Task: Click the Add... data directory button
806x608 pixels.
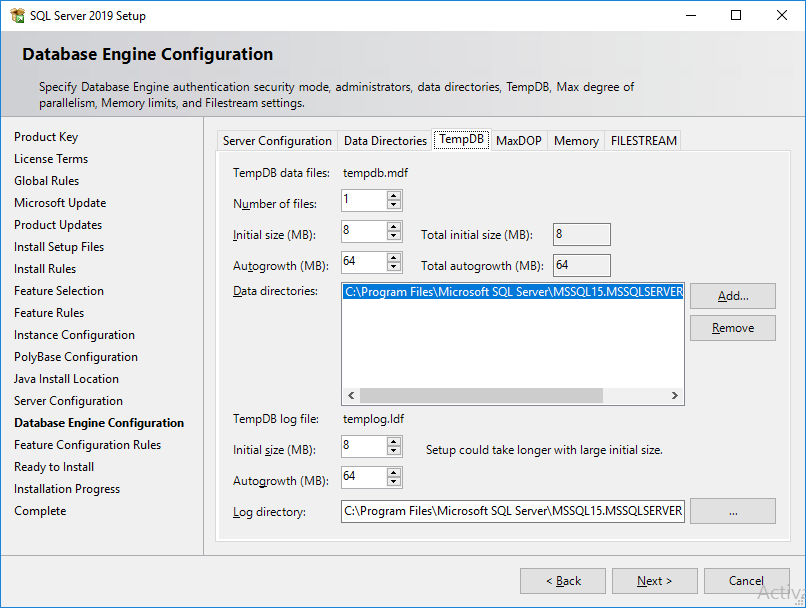Action: click(x=732, y=296)
